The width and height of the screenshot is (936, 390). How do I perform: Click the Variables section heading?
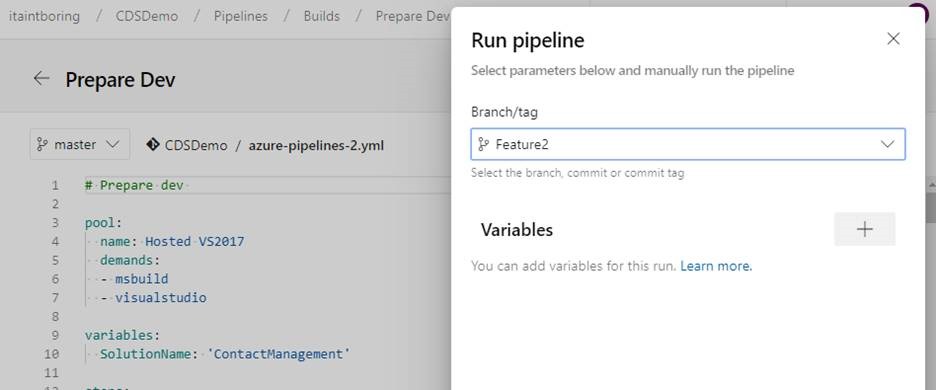click(516, 230)
